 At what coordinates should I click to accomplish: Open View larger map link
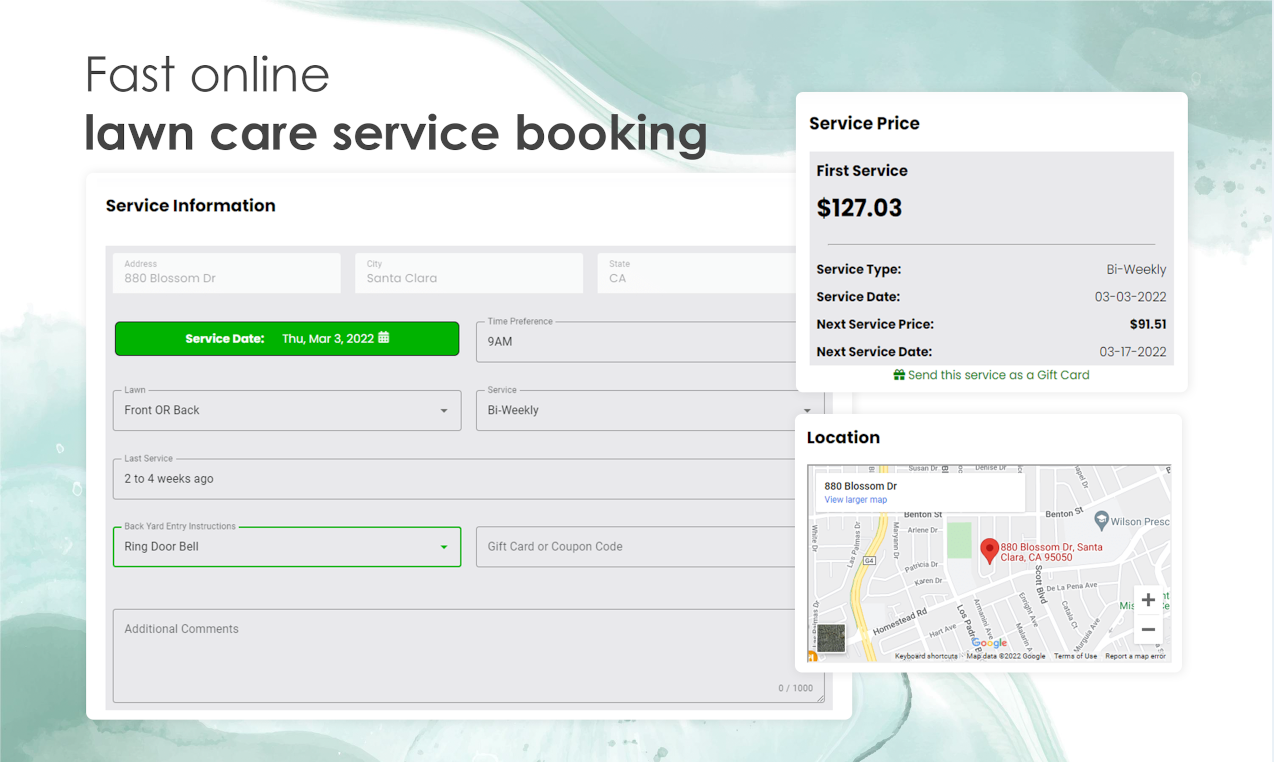855,500
